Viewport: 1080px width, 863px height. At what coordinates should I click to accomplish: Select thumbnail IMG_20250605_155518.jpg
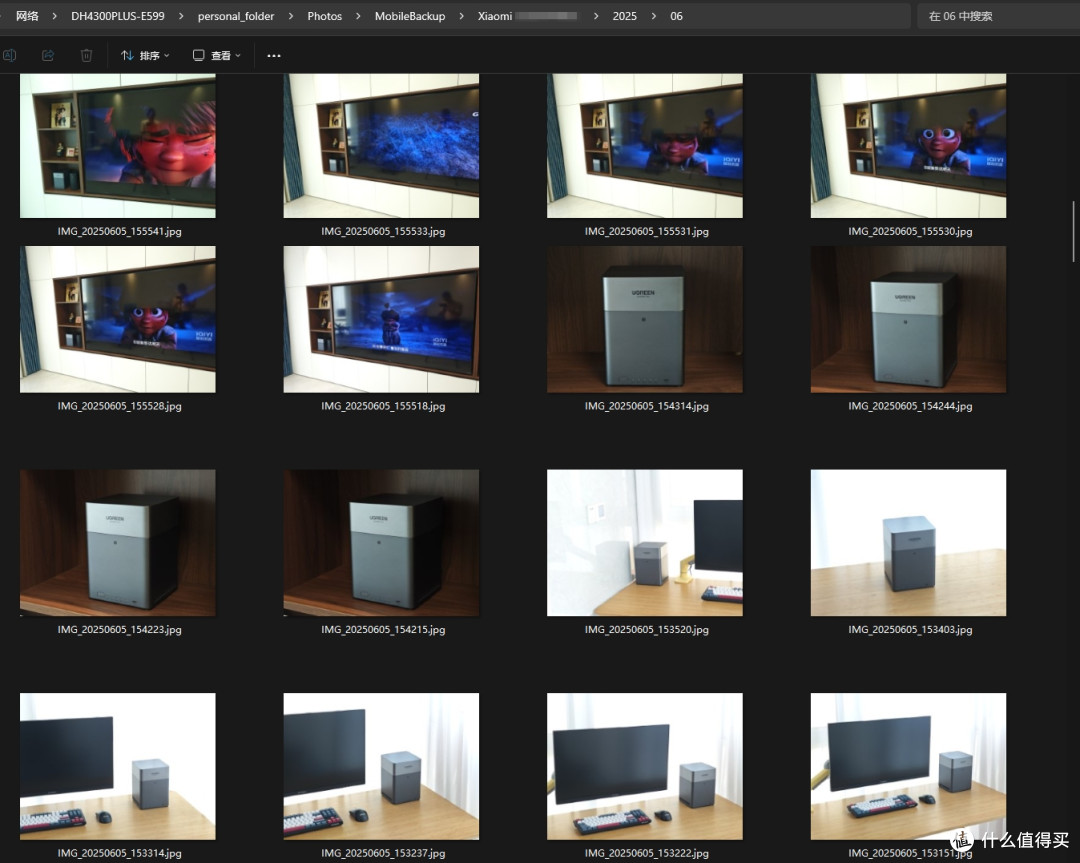(x=381, y=320)
